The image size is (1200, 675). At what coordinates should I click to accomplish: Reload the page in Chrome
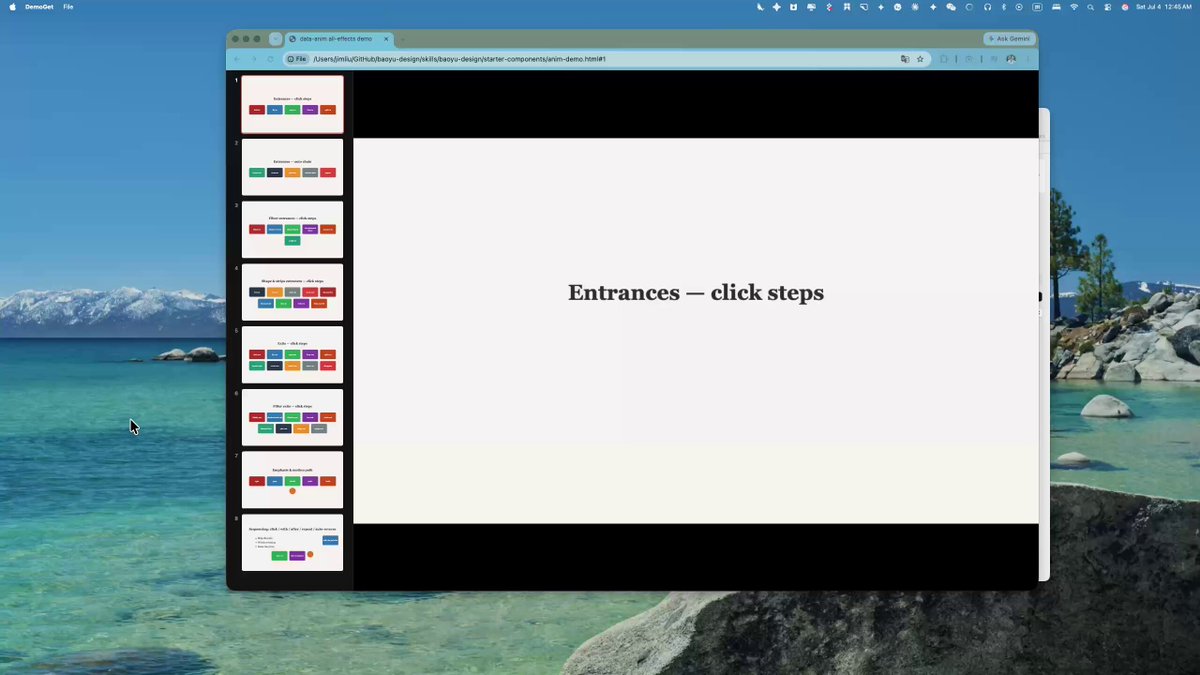pos(270,59)
